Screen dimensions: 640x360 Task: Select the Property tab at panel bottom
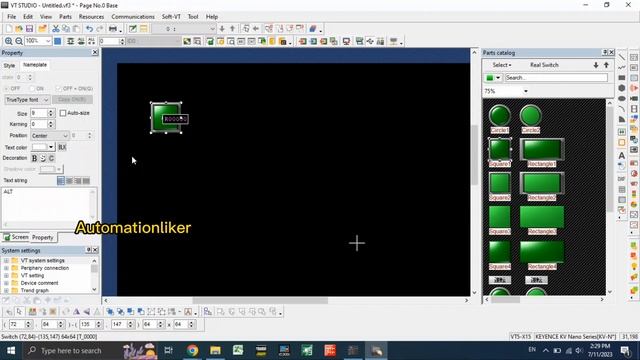(x=42, y=238)
